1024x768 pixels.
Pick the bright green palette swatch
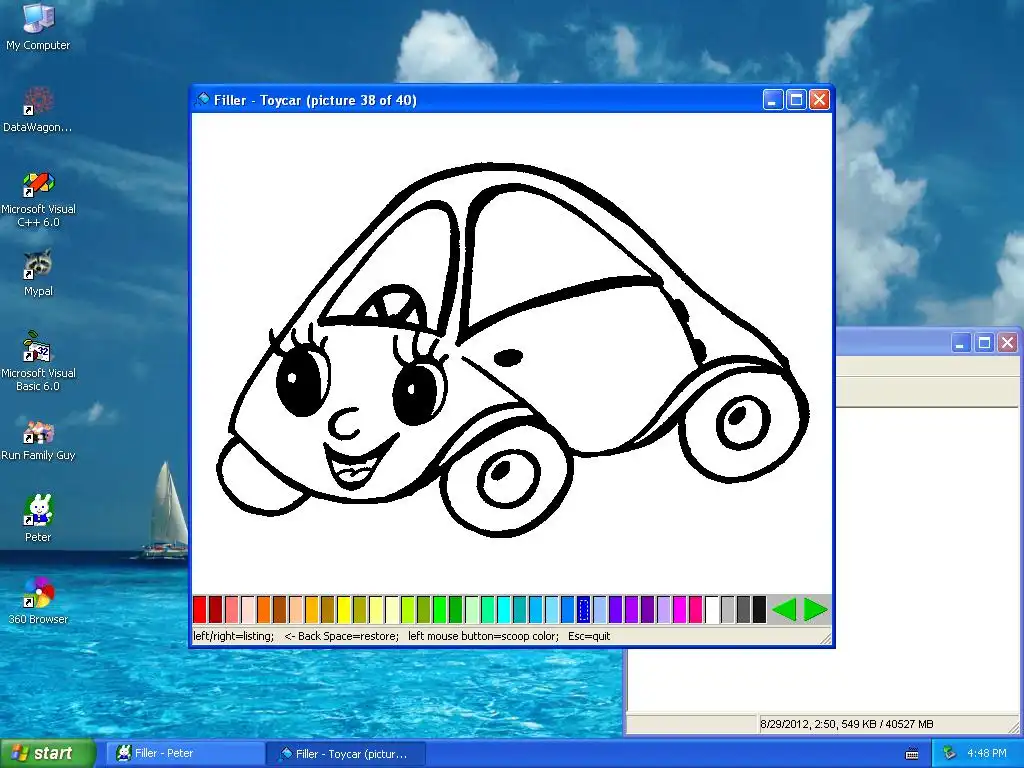pyautogui.click(x=440, y=609)
